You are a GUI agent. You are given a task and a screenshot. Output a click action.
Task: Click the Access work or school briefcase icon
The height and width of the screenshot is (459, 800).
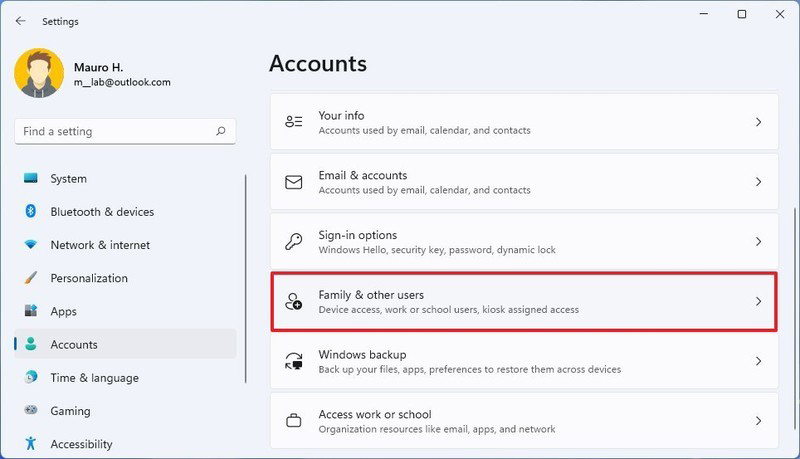click(x=293, y=421)
